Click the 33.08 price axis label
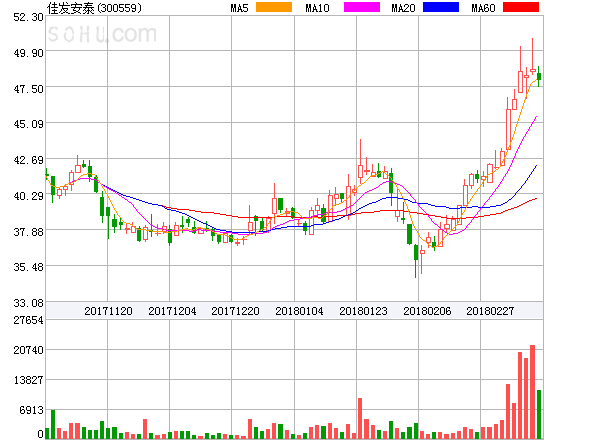 28,303
